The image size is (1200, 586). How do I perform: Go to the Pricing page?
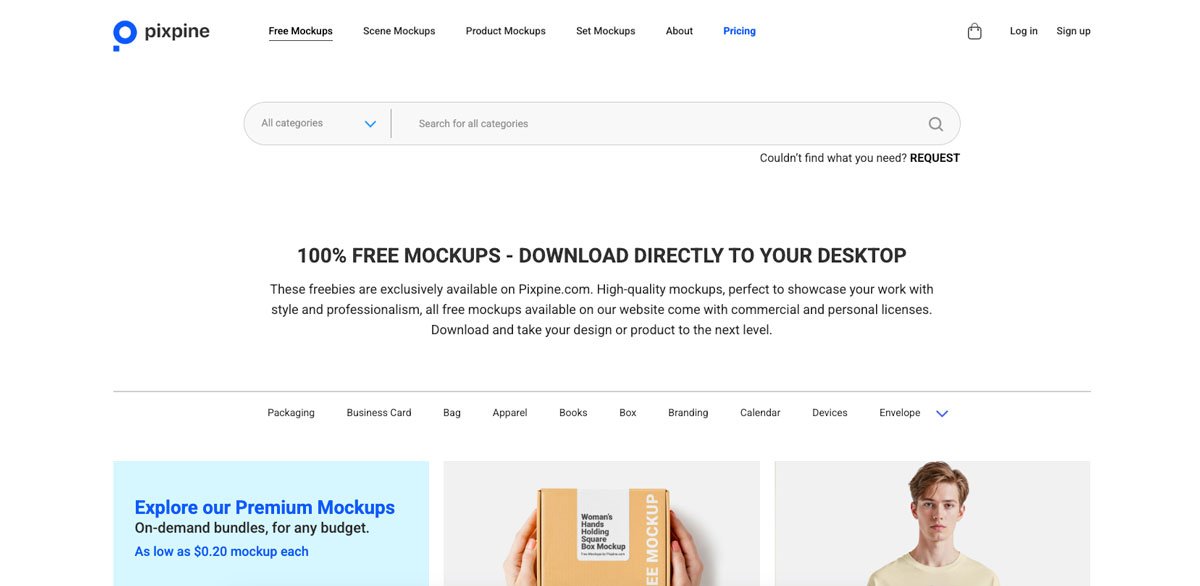(x=739, y=31)
